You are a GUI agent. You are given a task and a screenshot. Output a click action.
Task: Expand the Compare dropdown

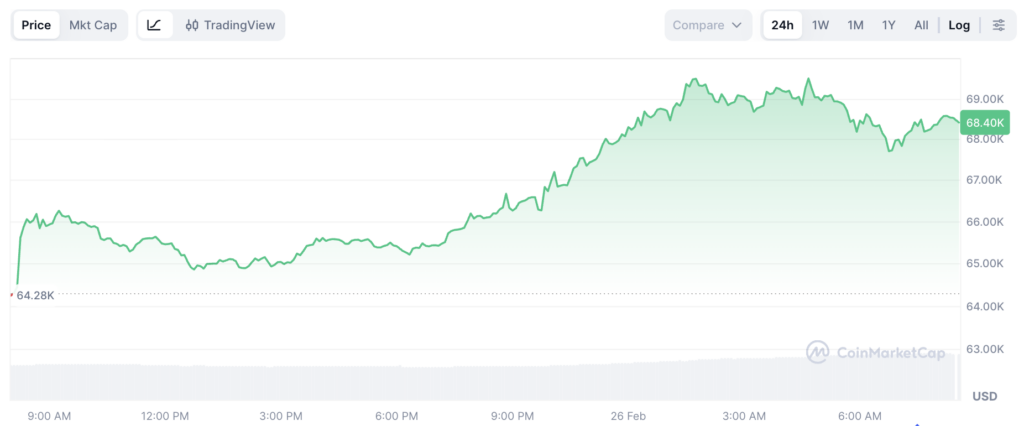point(708,25)
